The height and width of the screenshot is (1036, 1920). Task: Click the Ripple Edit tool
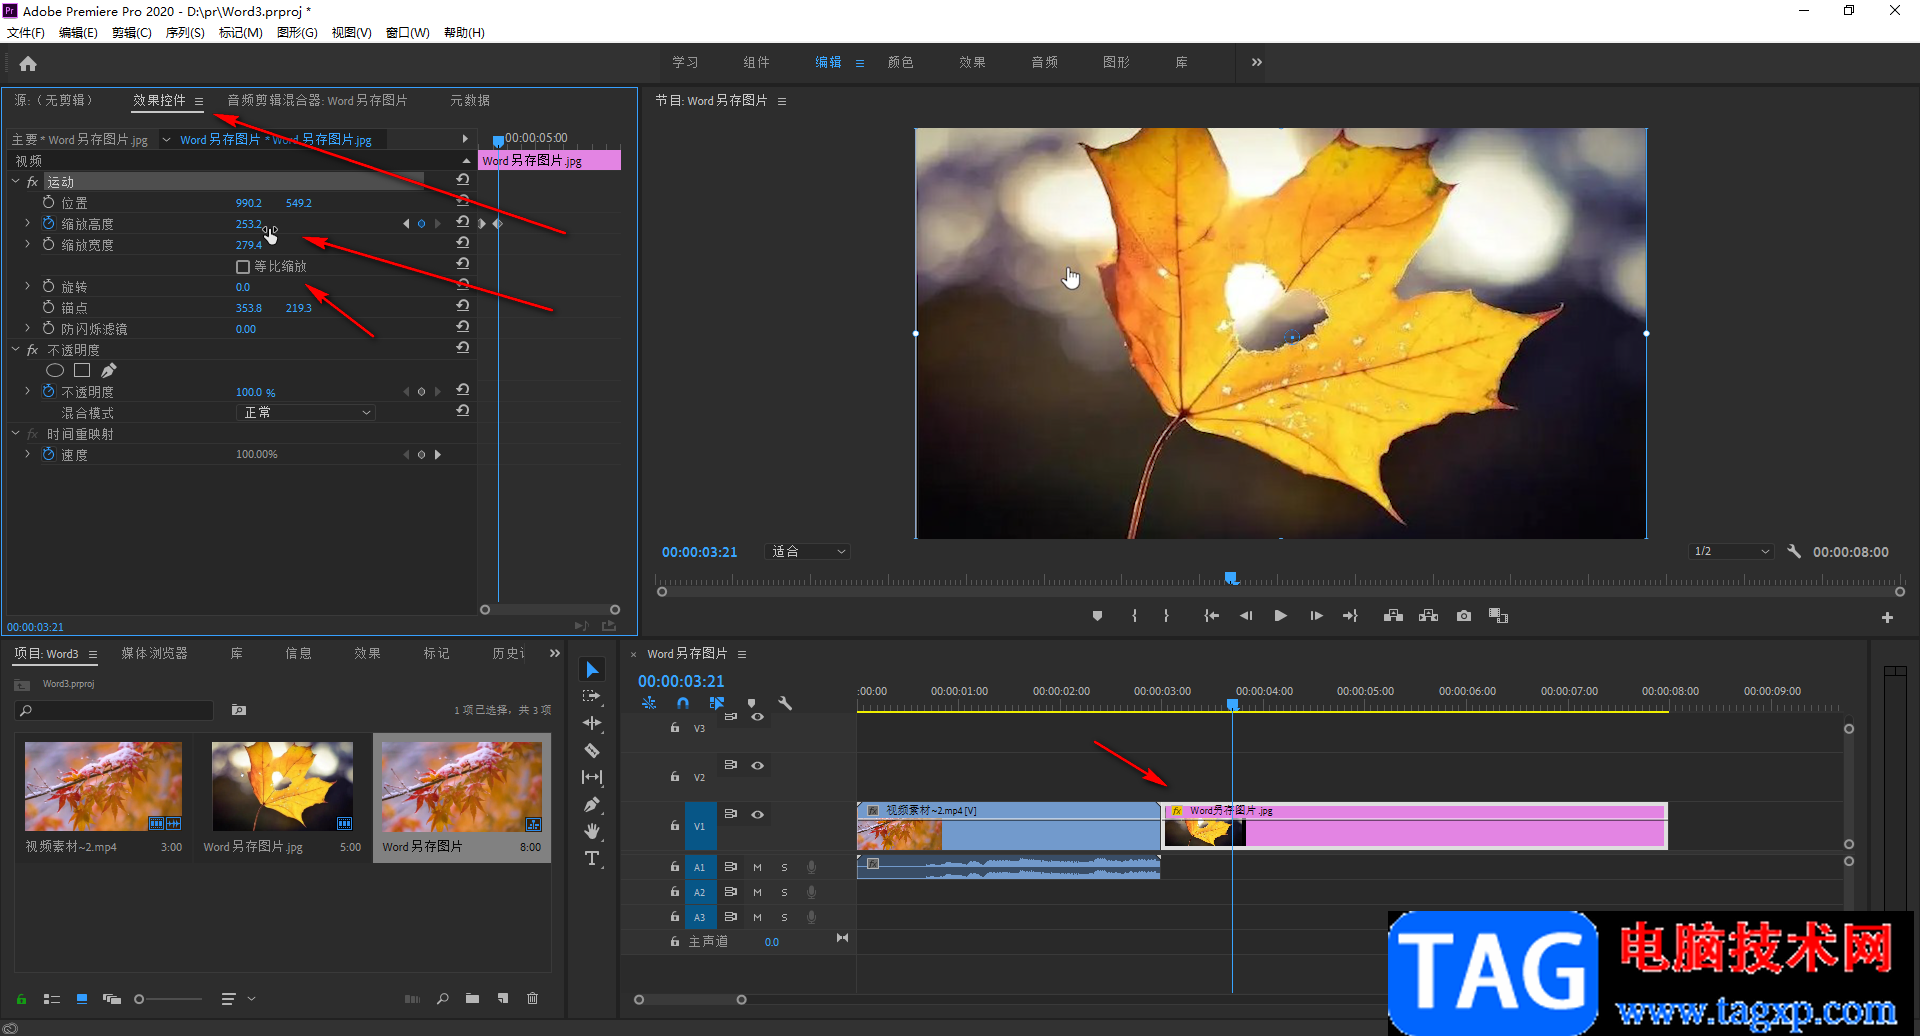point(592,723)
